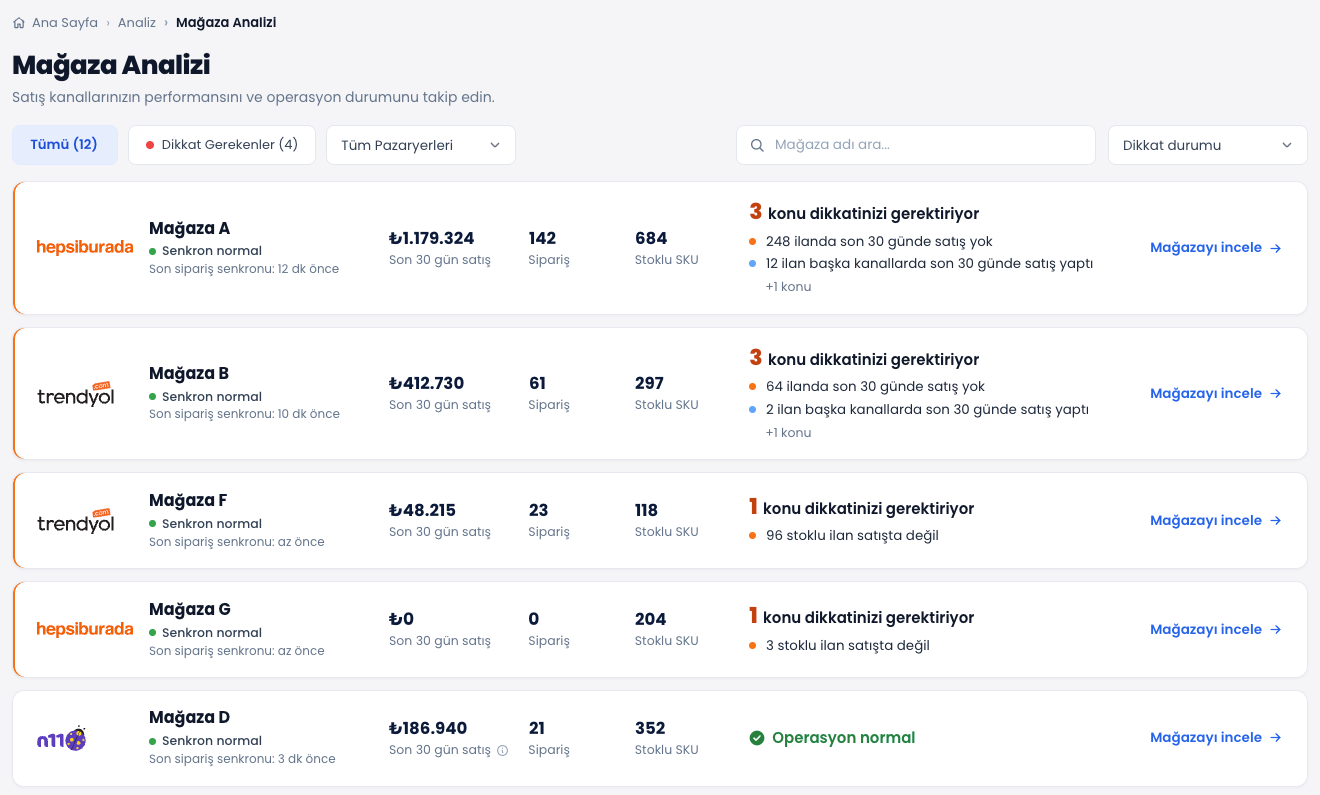The image size is (1320, 795).
Task: Click the magnifier icon in the search box
Action: coord(757,145)
